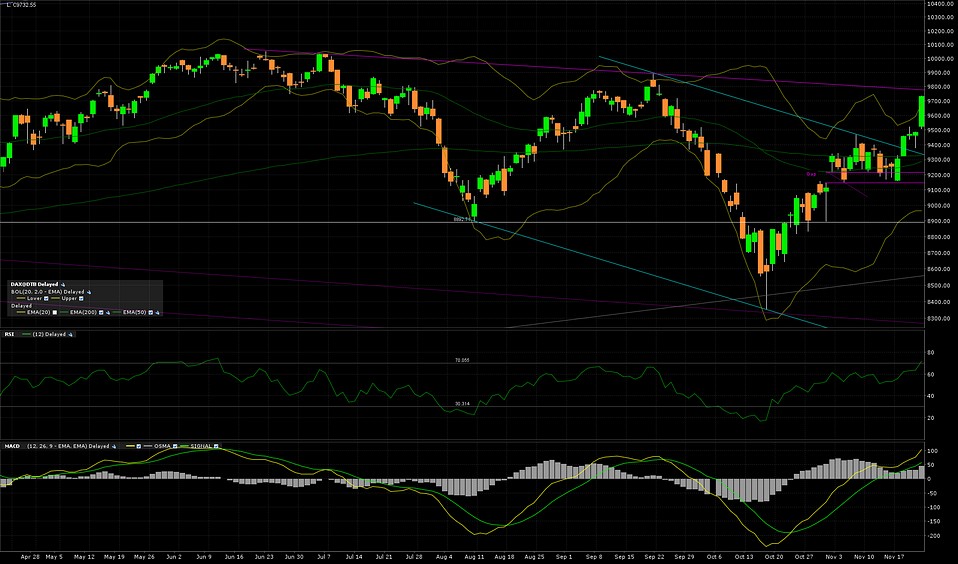Click the Sep 22 date axis label
This screenshot has height=564, width=958.
654,557
